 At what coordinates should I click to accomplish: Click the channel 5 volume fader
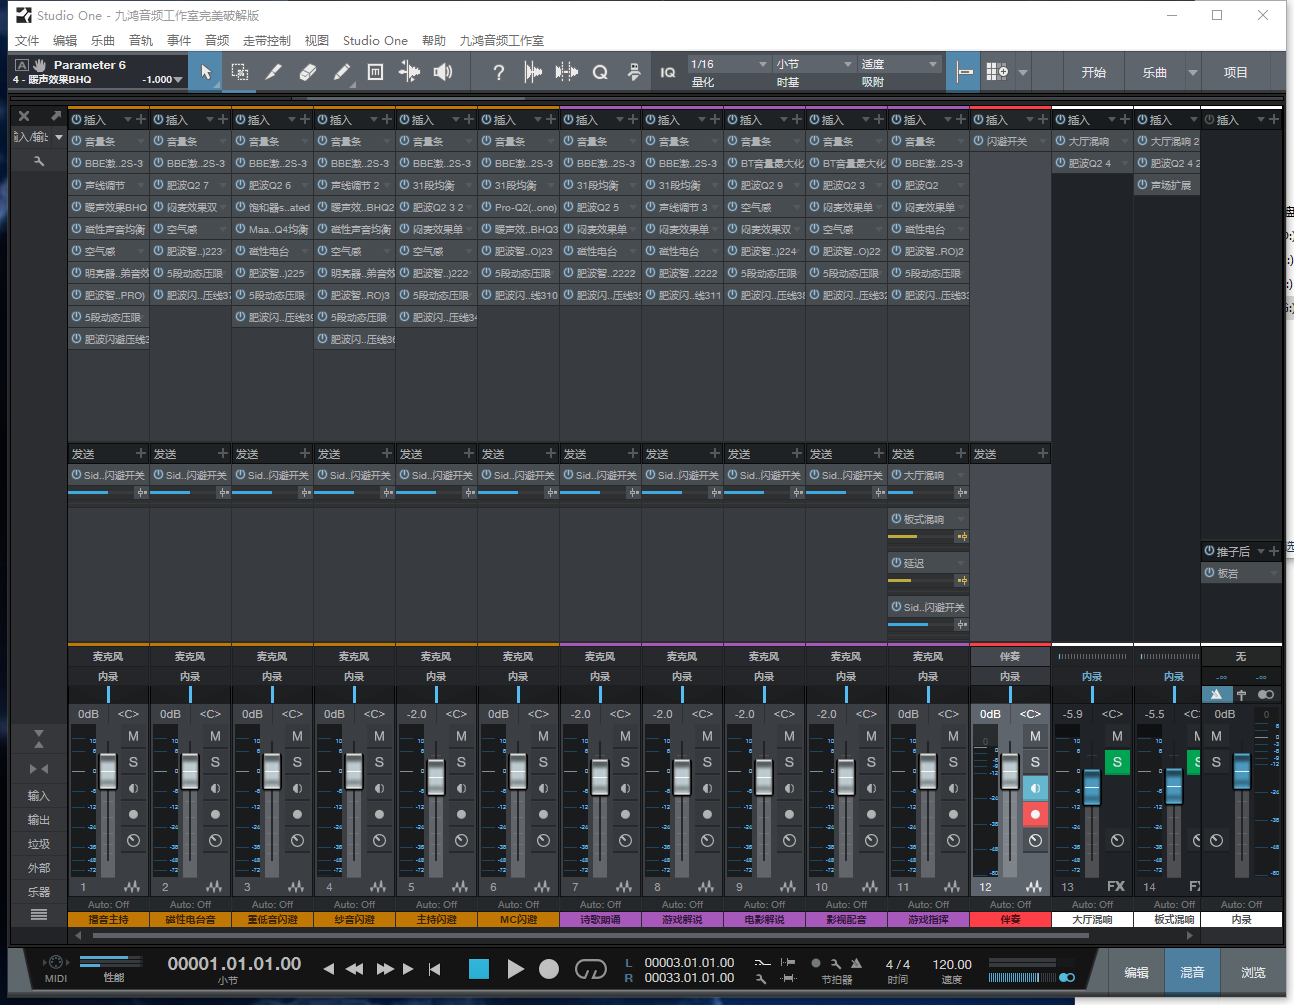tap(436, 776)
